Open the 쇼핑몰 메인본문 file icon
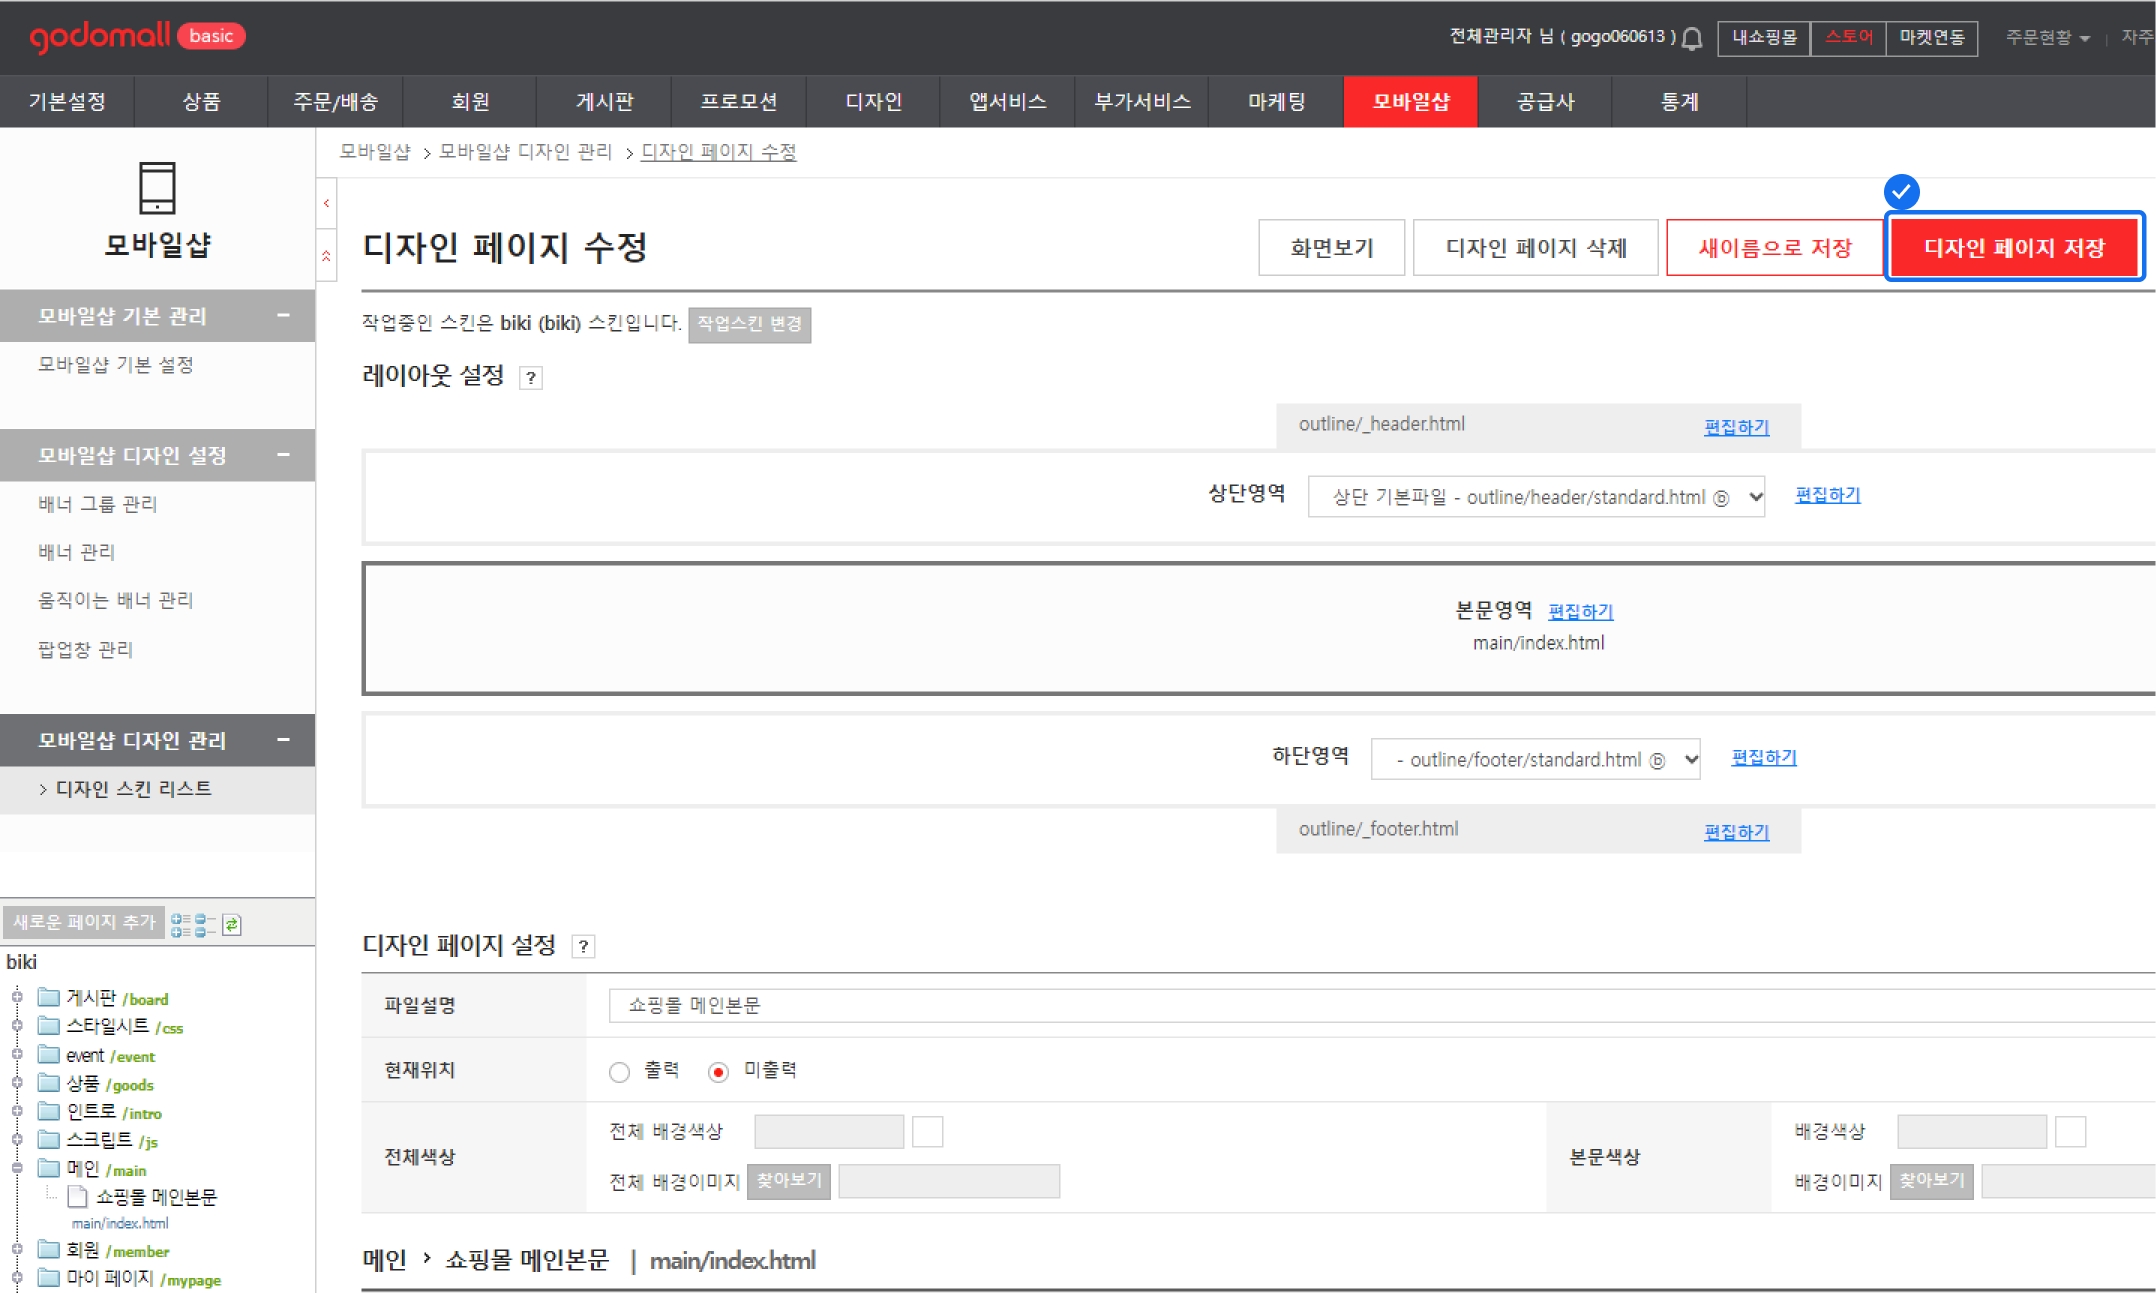Image resolution: width=2156 pixels, height=1293 pixels. (77, 1197)
